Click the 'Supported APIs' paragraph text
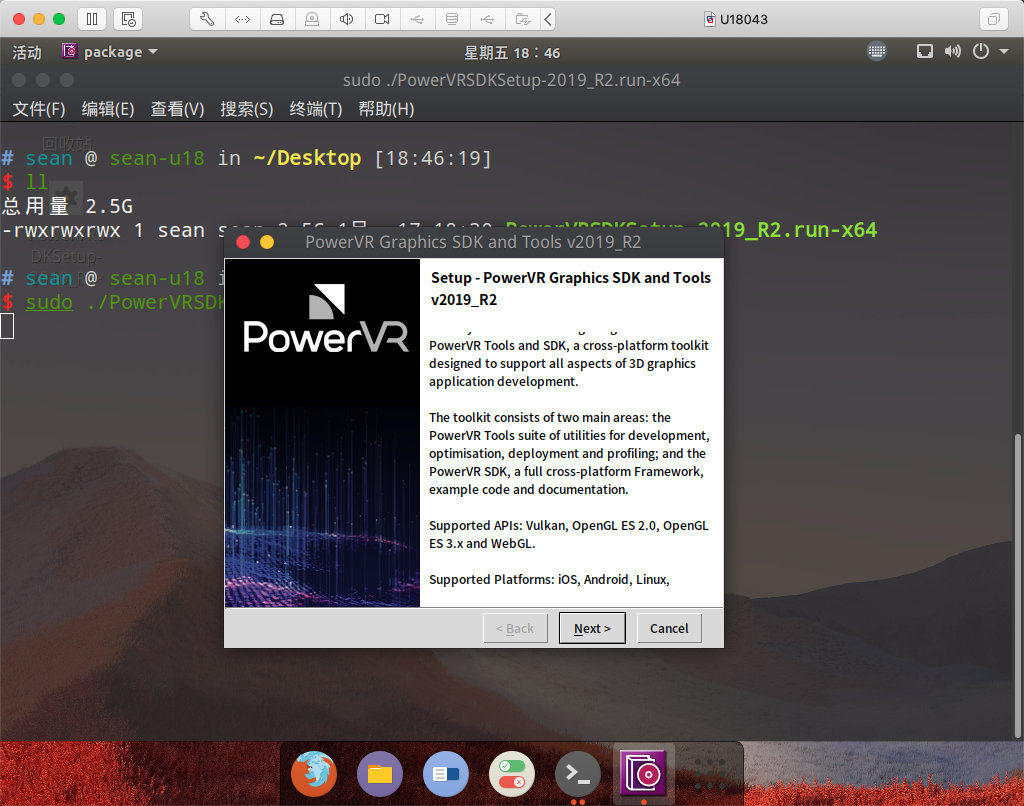 (568, 534)
